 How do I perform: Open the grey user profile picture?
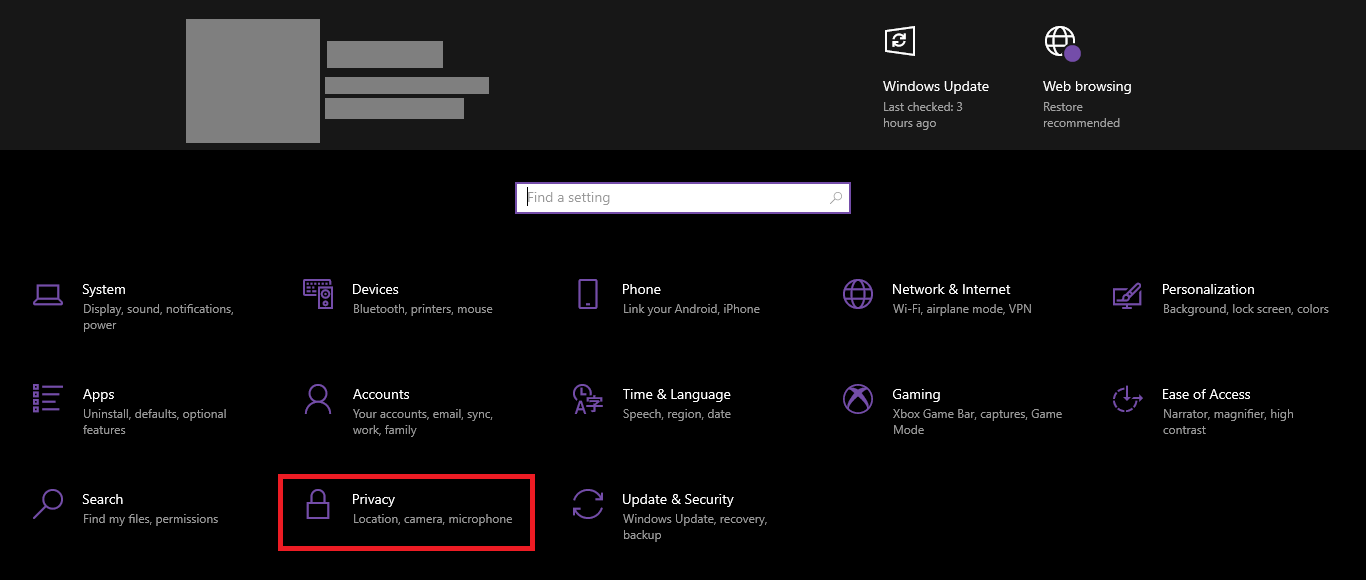pyautogui.click(x=253, y=81)
